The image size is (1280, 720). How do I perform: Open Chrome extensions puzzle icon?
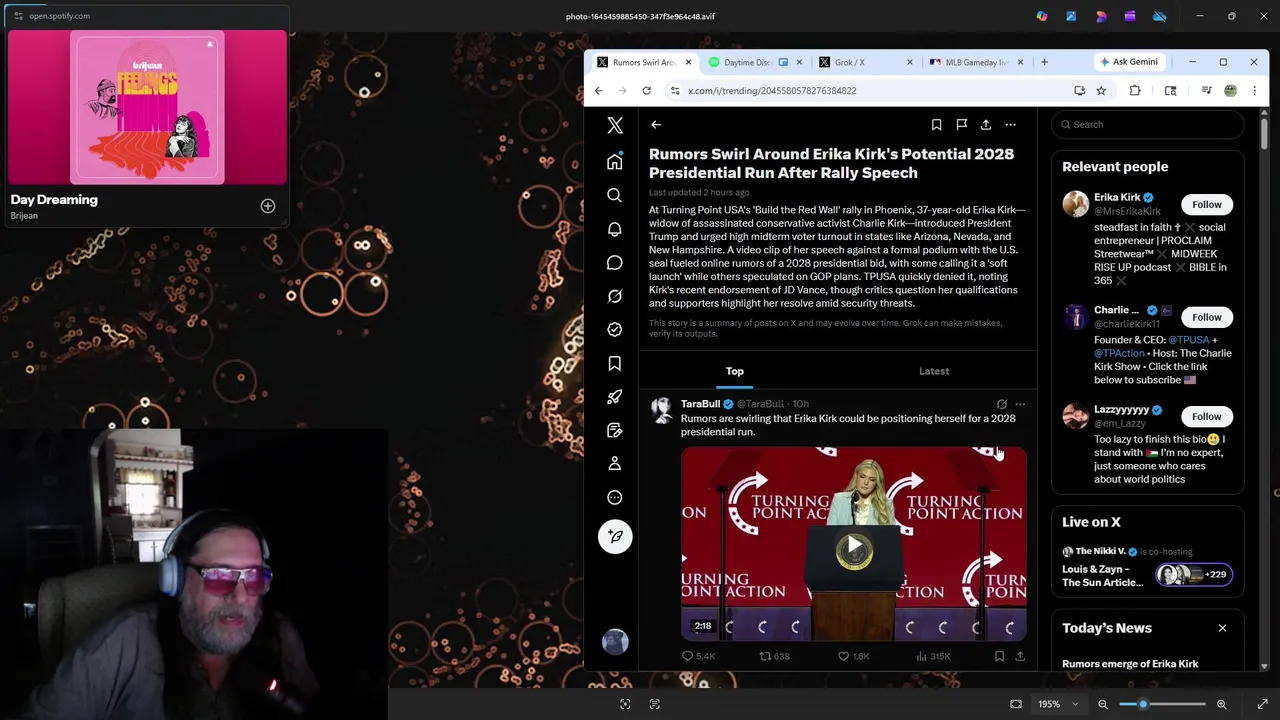[1135, 91]
